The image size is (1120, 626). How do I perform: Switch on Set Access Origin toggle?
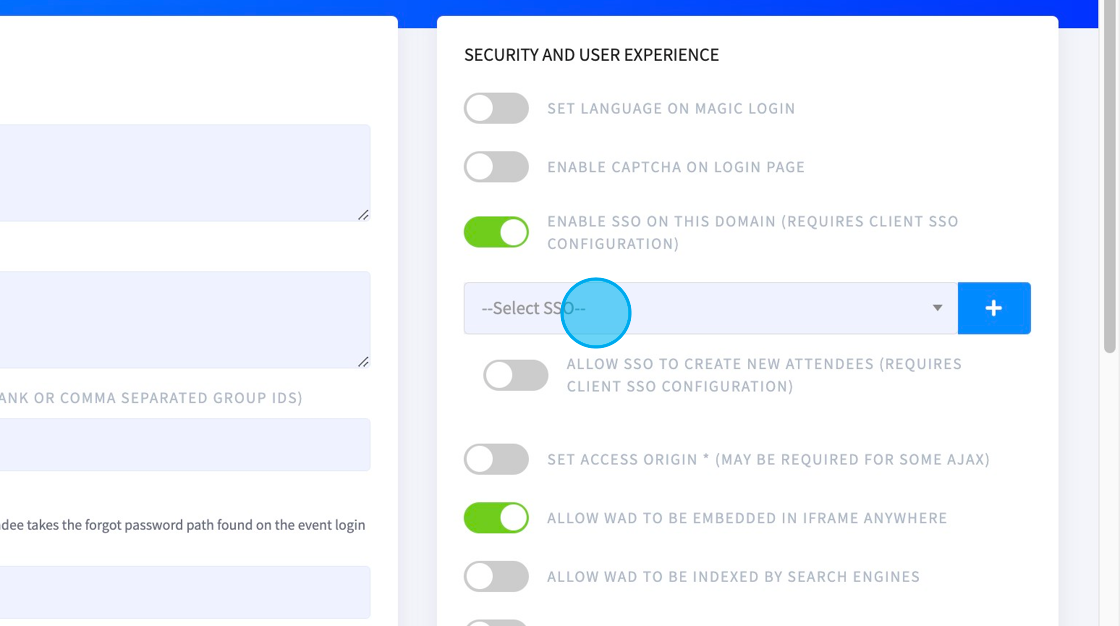pyautogui.click(x=496, y=459)
